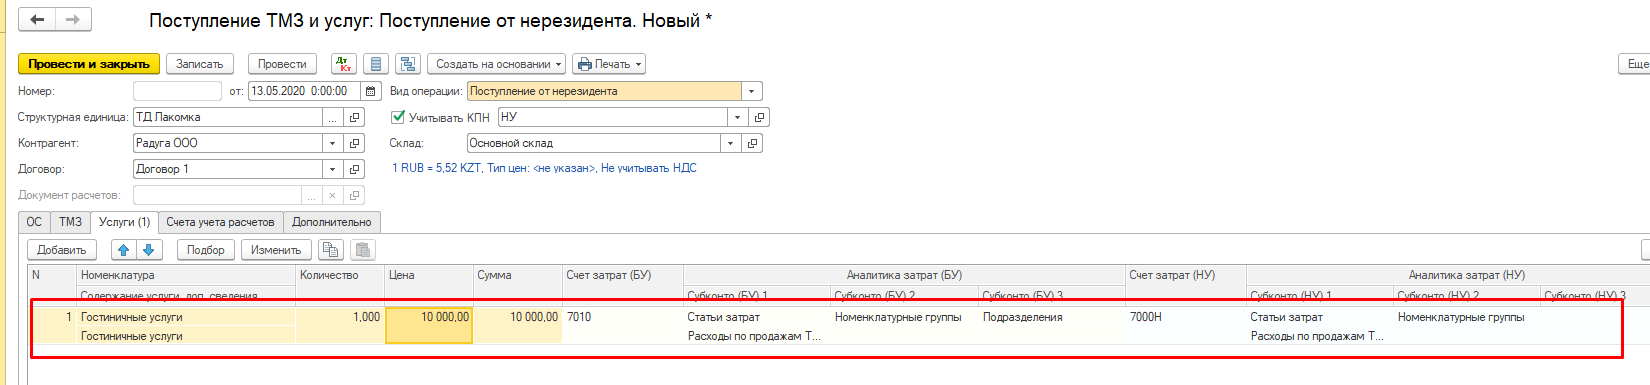Open the Создать на основании menu
The width and height of the screenshot is (1650, 385).
pyautogui.click(x=497, y=64)
